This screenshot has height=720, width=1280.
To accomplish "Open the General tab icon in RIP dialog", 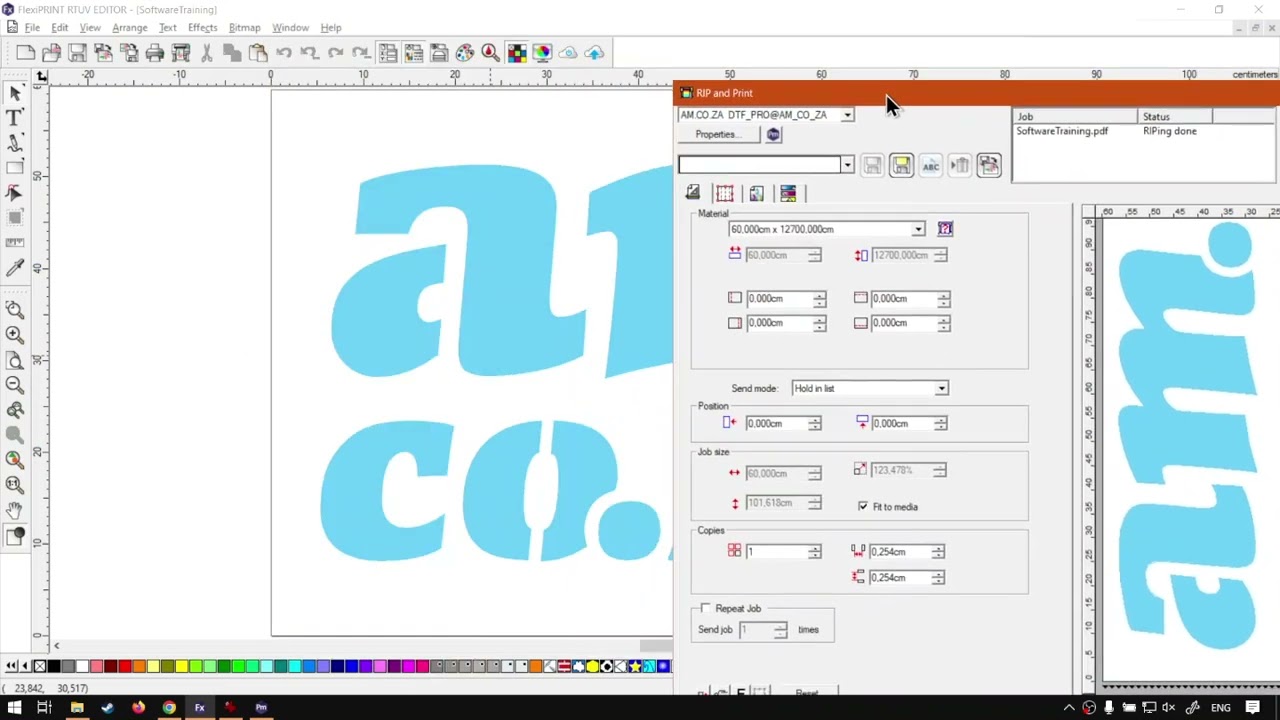I will pyautogui.click(x=693, y=193).
